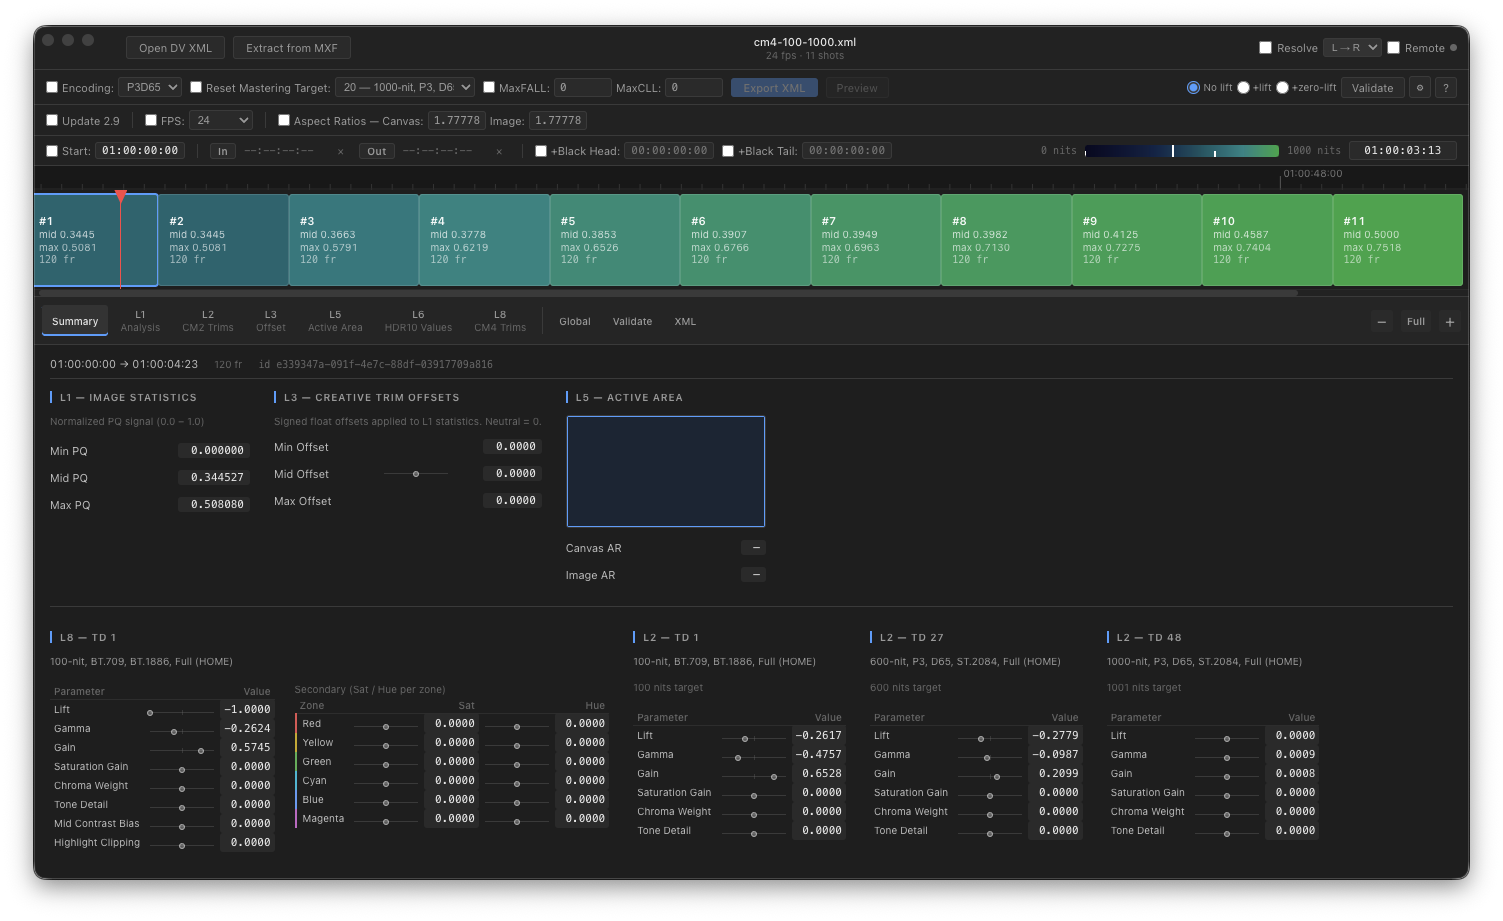Click the ? help icon
Viewport: 1503px width, 921px height.
pyautogui.click(x=1445, y=87)
